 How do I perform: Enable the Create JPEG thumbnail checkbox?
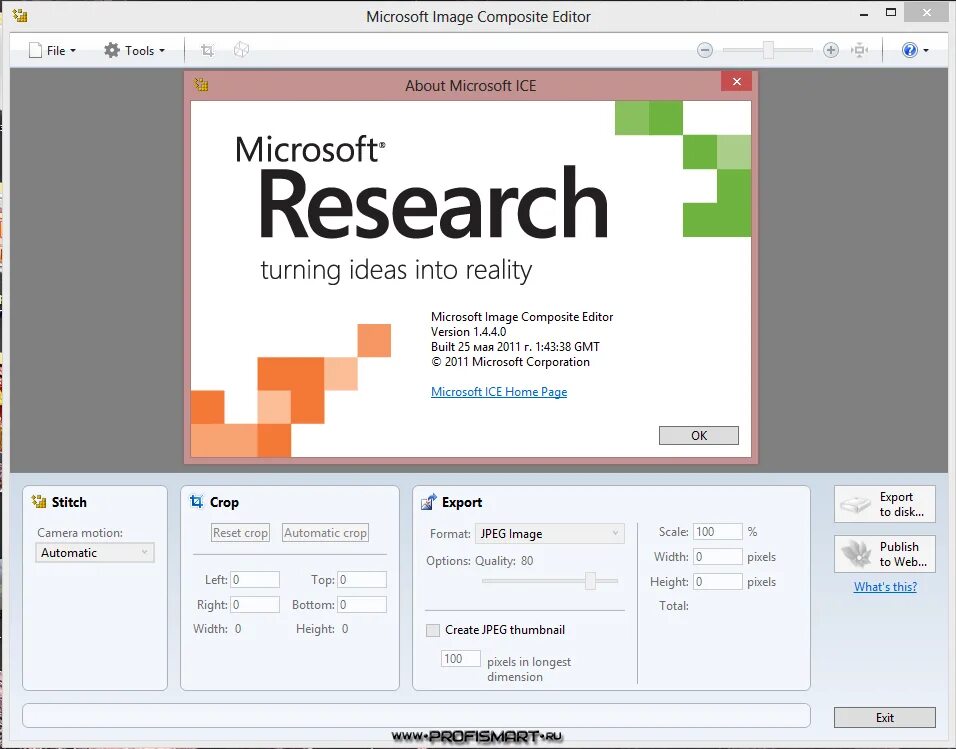point(433,630)
